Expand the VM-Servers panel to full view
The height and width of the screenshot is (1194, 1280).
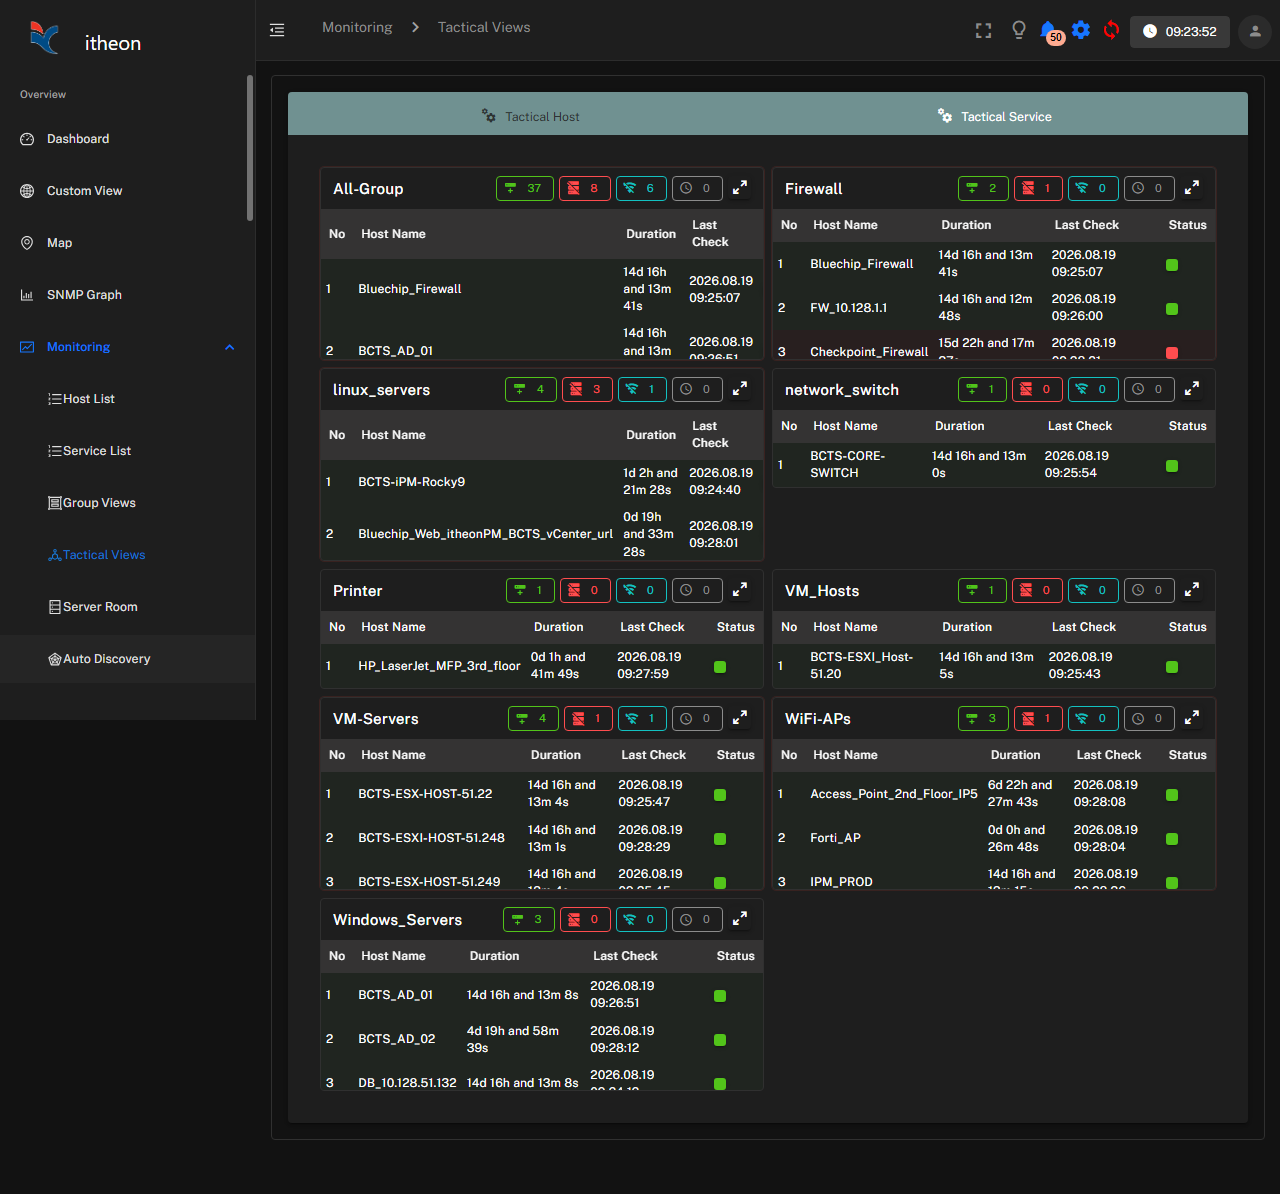click(x=740, y=718)
